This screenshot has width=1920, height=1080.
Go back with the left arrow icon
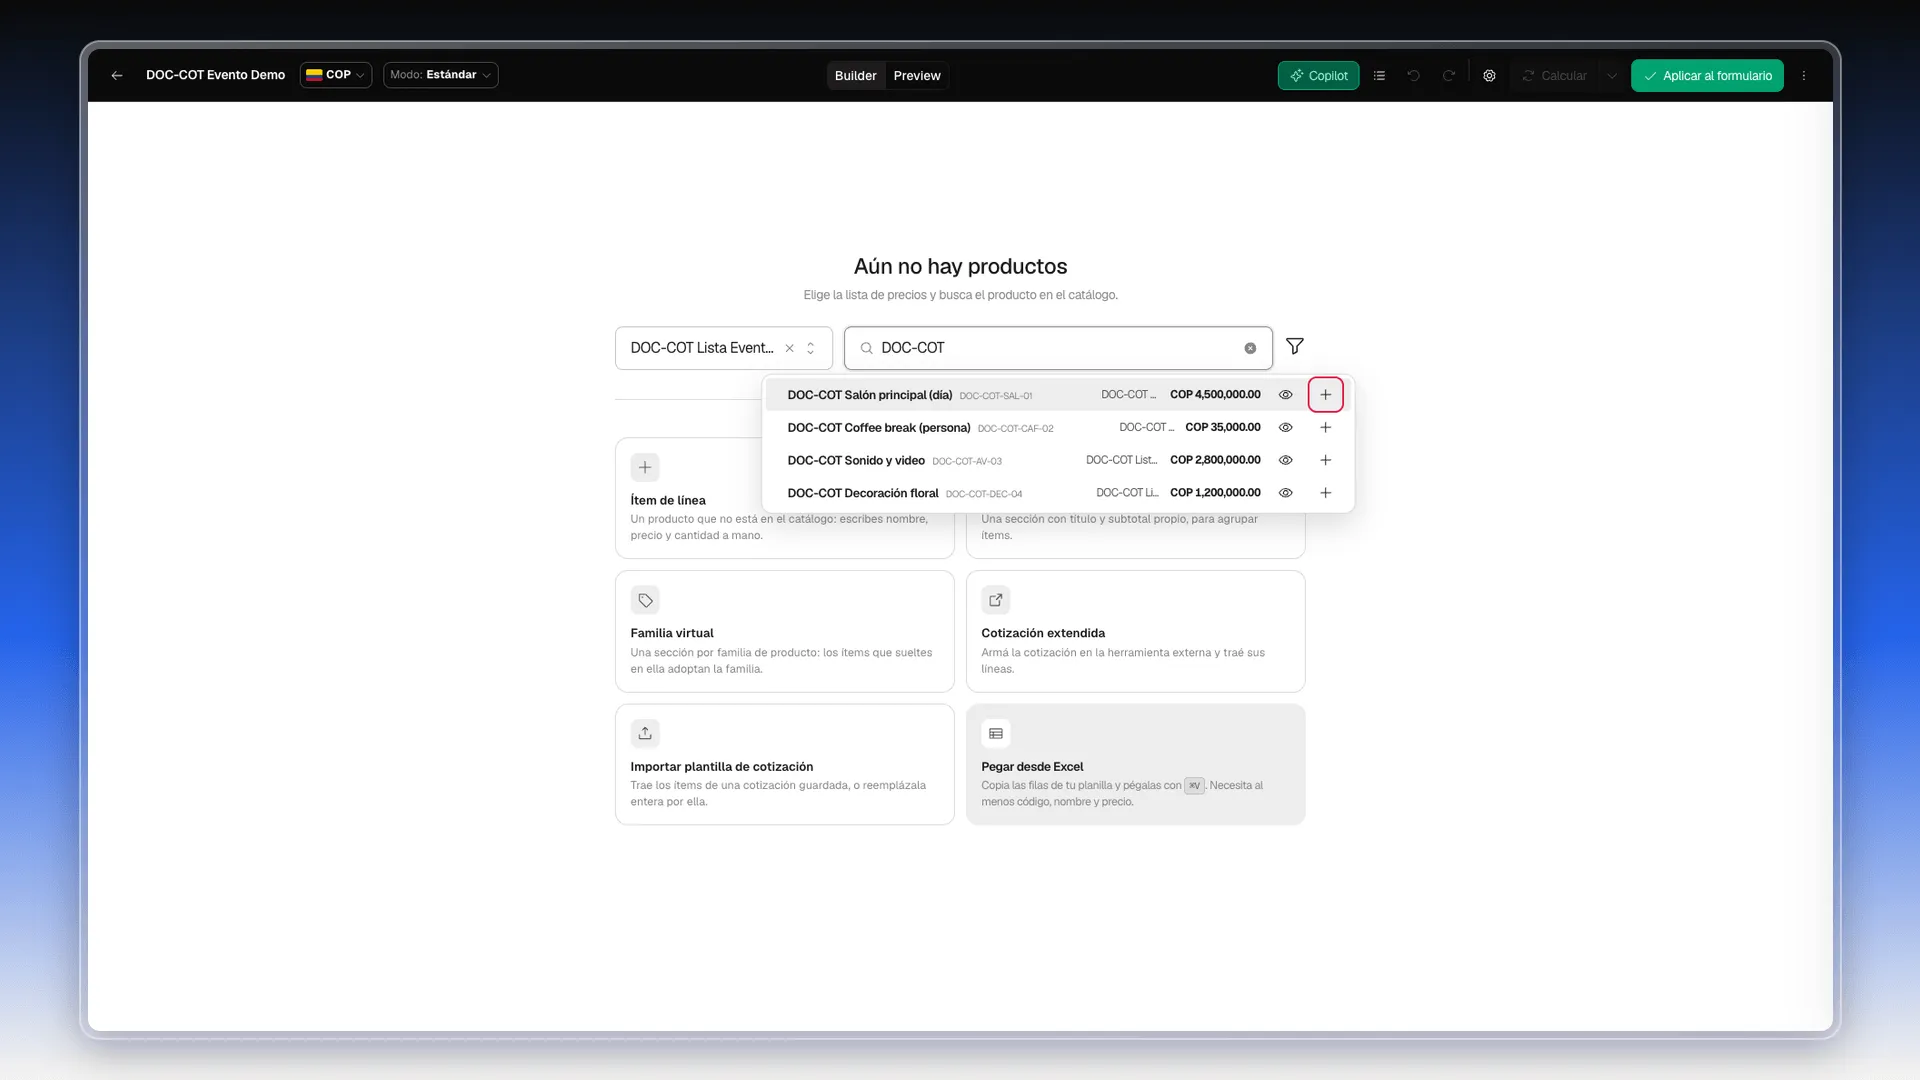coord(117,75)
